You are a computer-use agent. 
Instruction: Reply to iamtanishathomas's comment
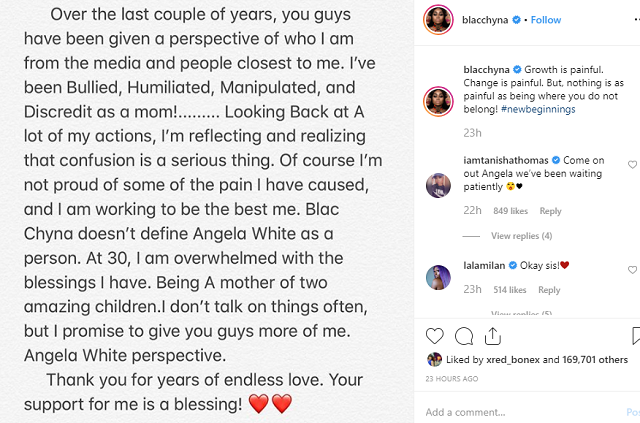pyautogui.click(x=550, y=212)
